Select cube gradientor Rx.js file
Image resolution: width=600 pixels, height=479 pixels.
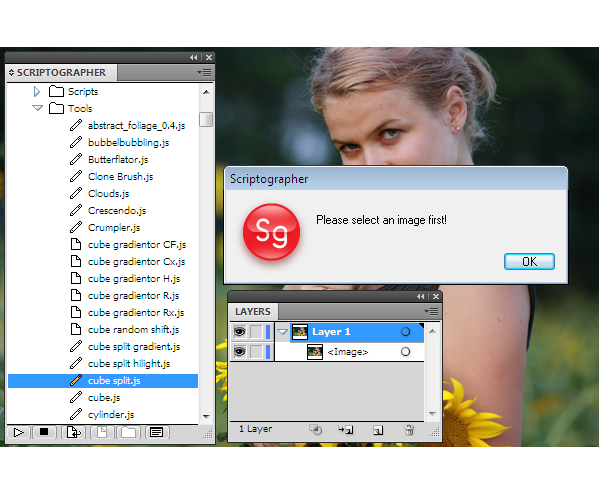click(x=136, y=313)
